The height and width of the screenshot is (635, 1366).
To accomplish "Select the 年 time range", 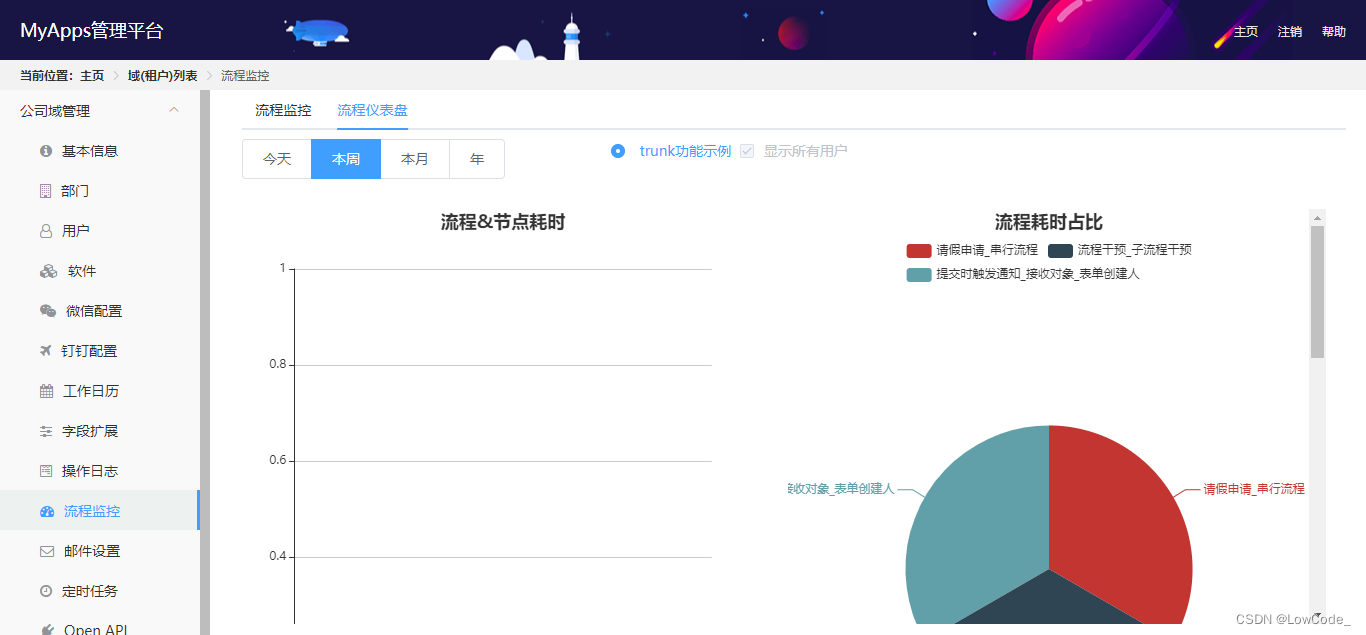I will click(x=477, y=159).
